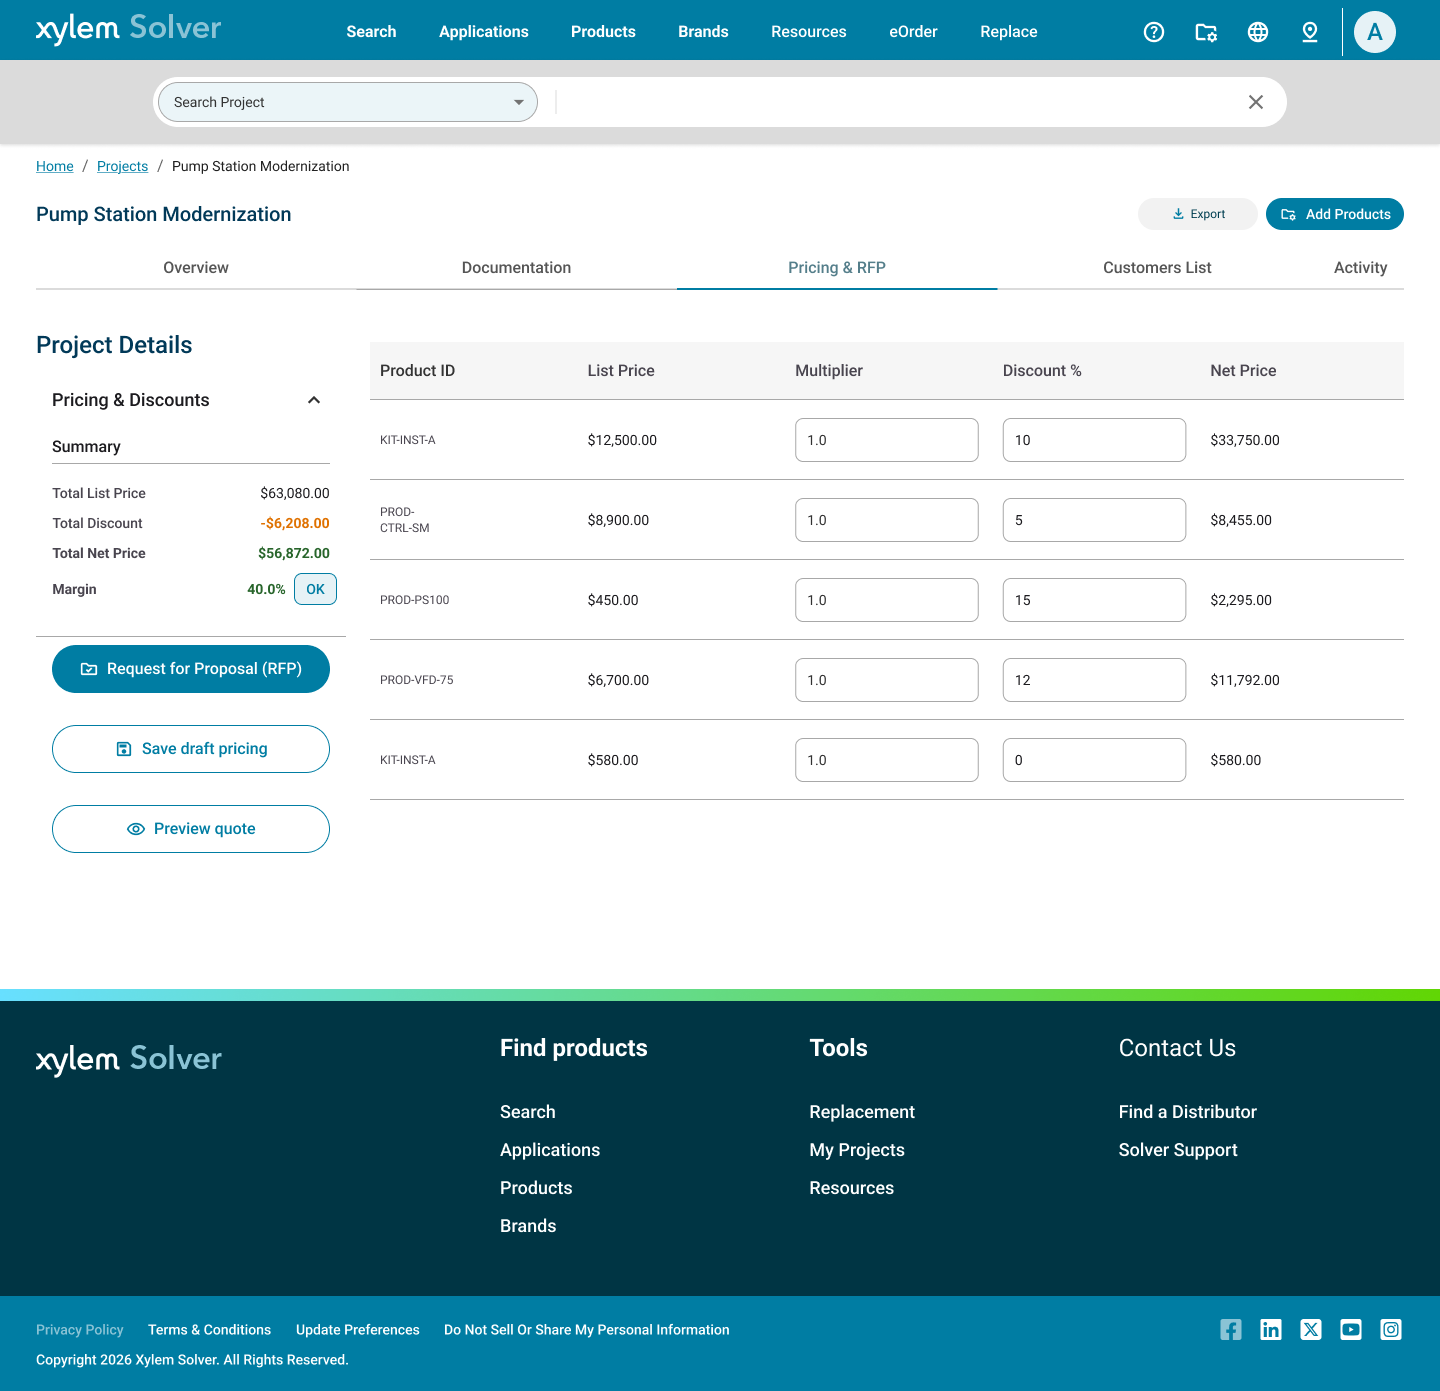Edit the Multiplier field for PROD-VFD-75
Image resolution: width=1440 pixels, height=1391 pixels.
point(886,679)
